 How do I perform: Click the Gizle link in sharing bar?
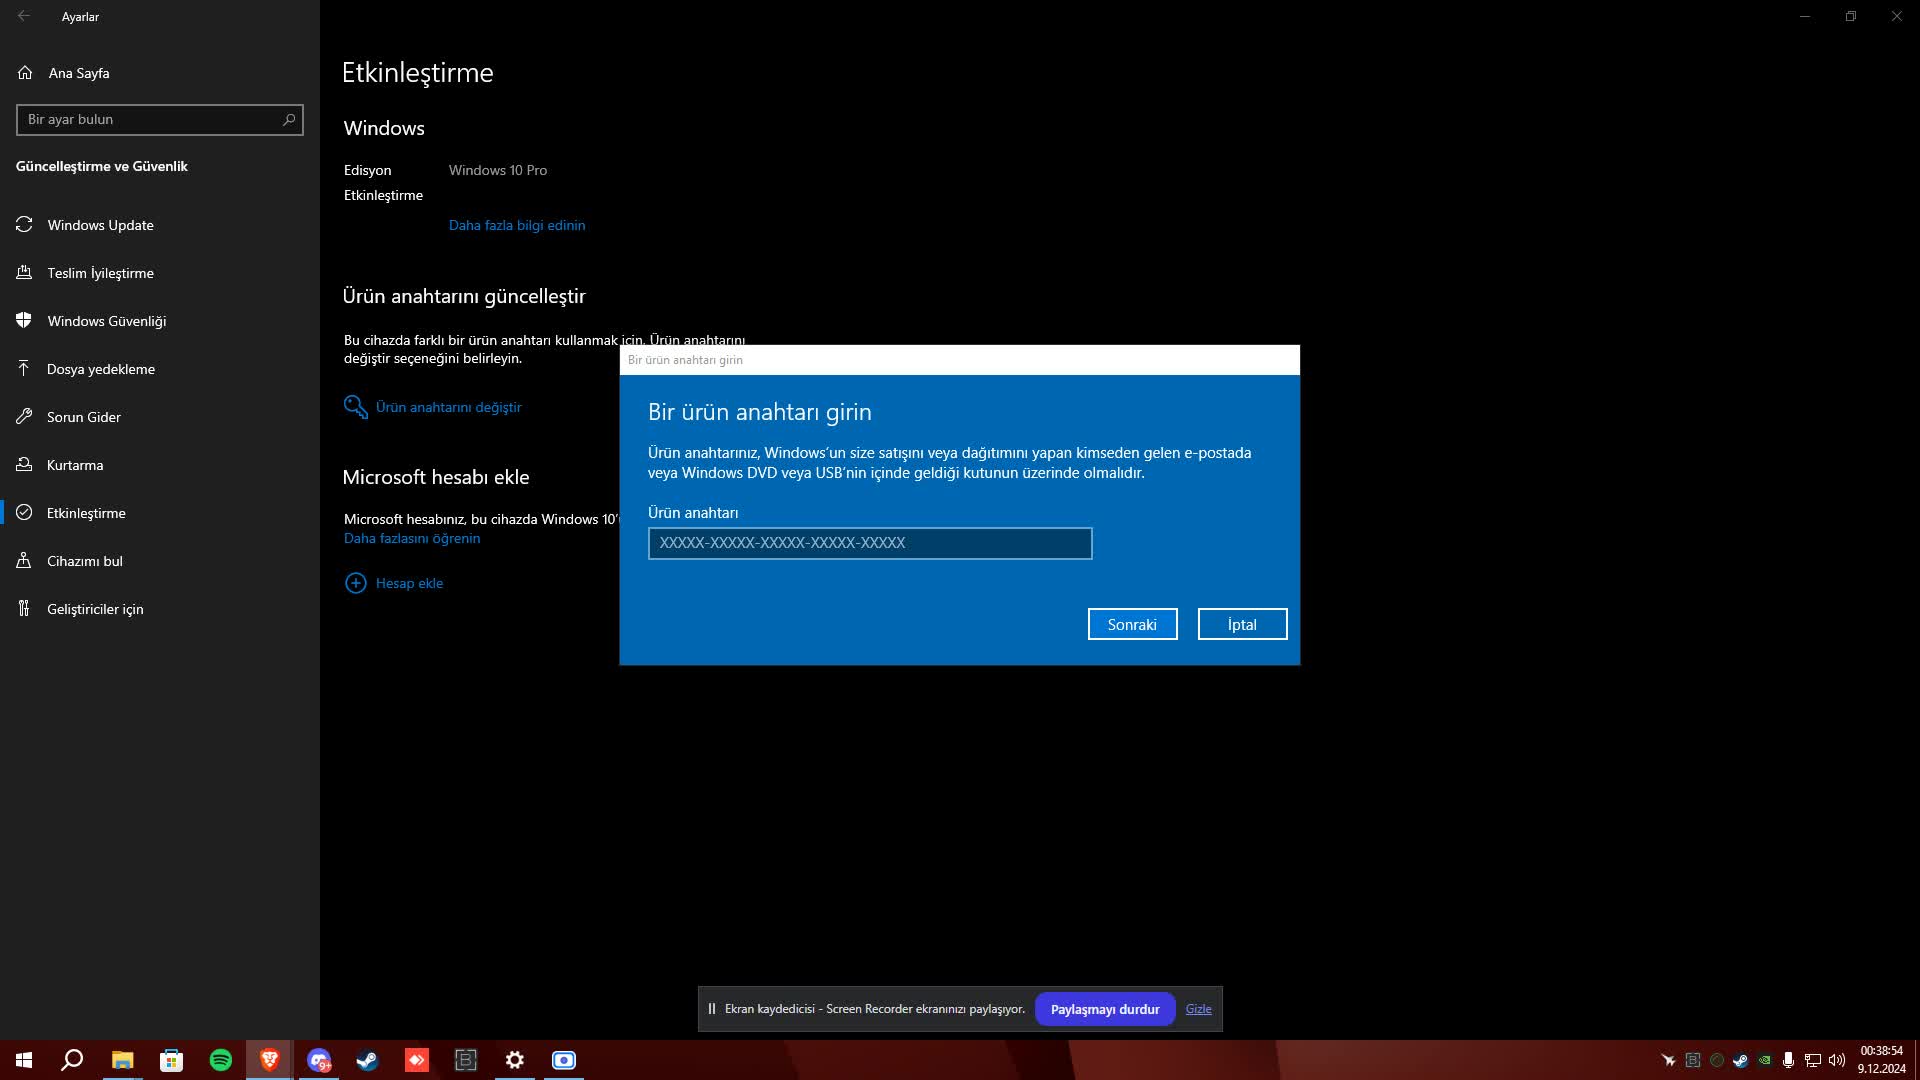(1198, 1009)
